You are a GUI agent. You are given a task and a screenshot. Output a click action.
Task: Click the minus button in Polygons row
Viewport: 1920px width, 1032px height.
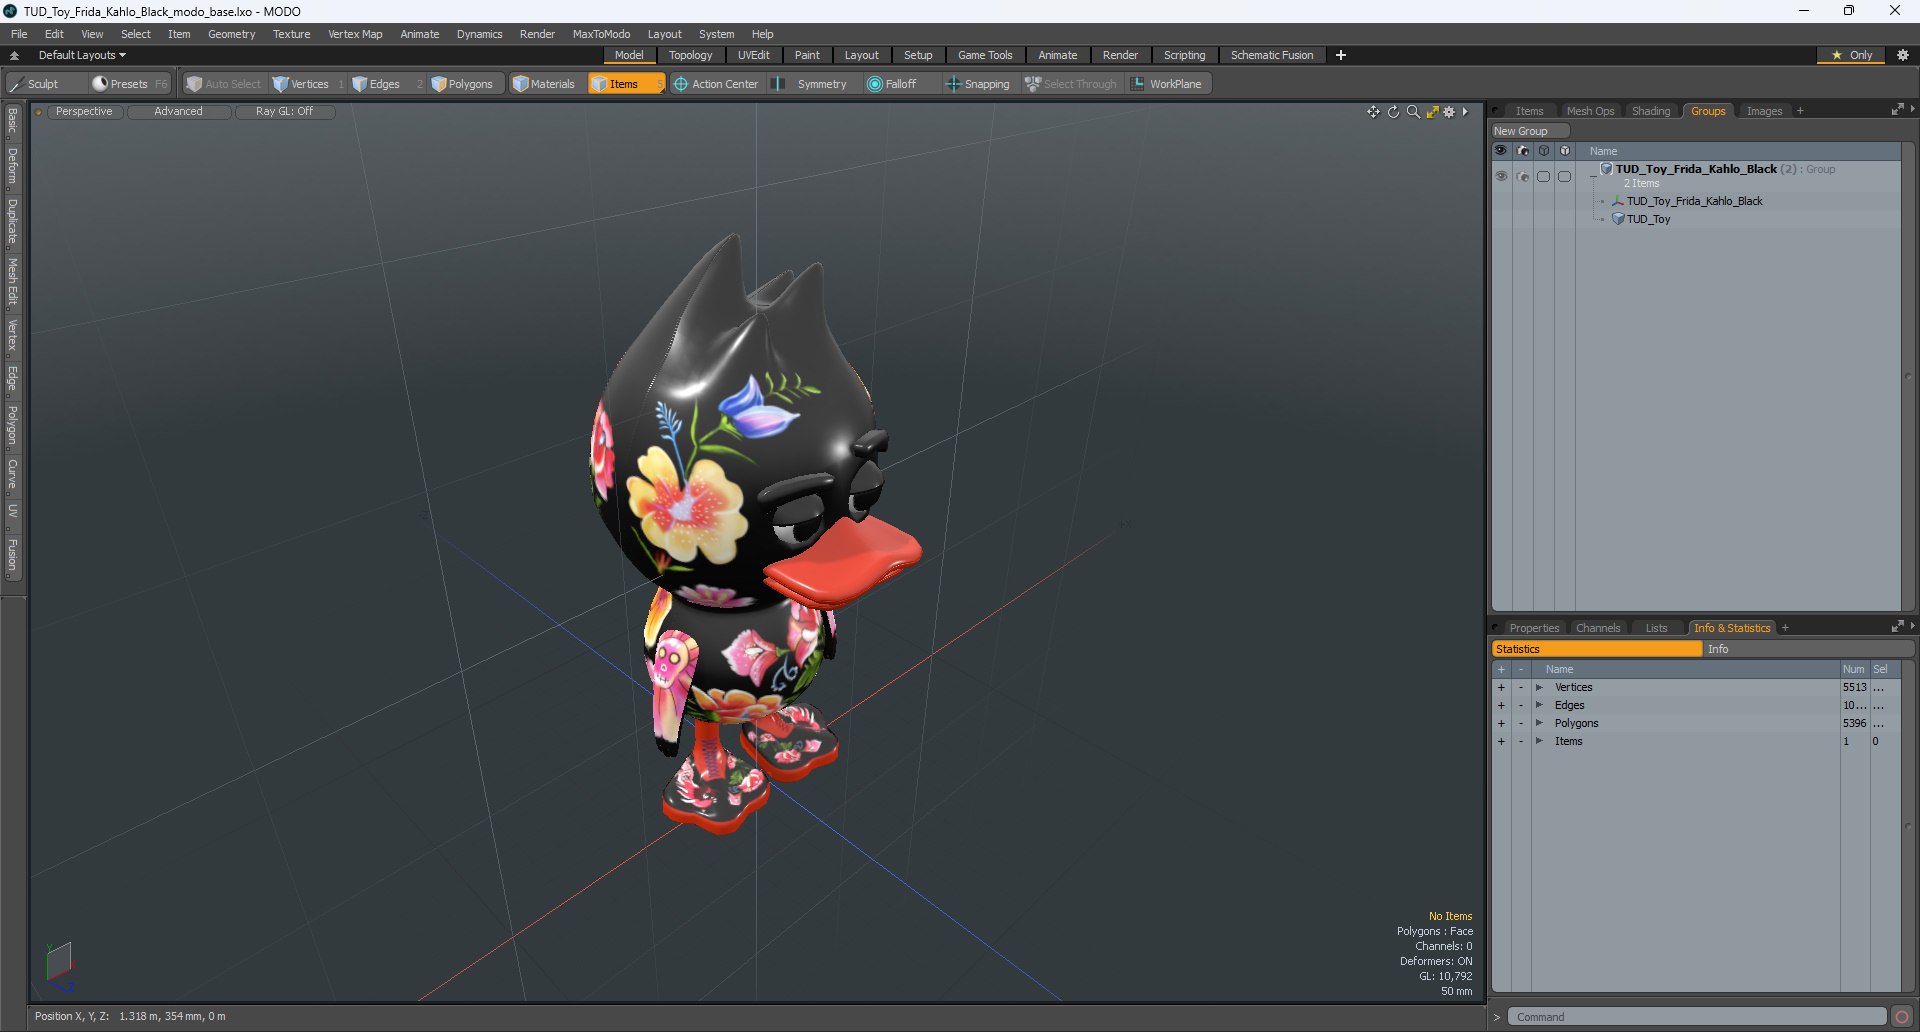tap(1521, 723)
